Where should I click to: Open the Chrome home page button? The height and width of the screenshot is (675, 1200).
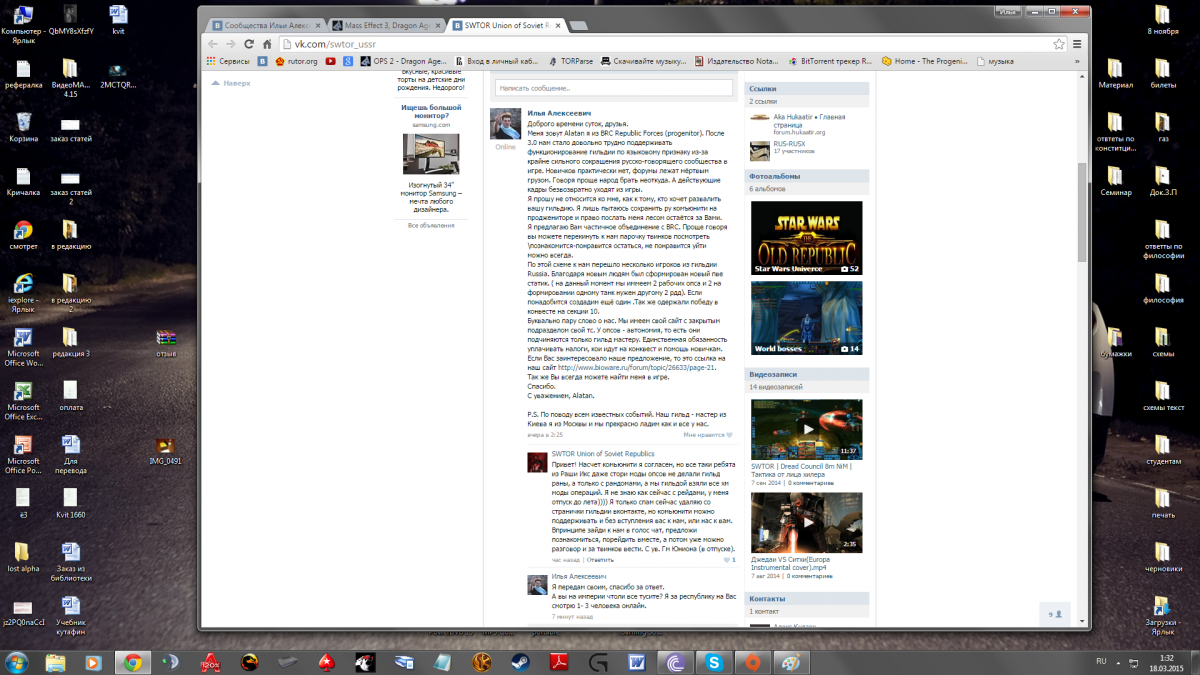pyautogui.click(x=268, y=44)
